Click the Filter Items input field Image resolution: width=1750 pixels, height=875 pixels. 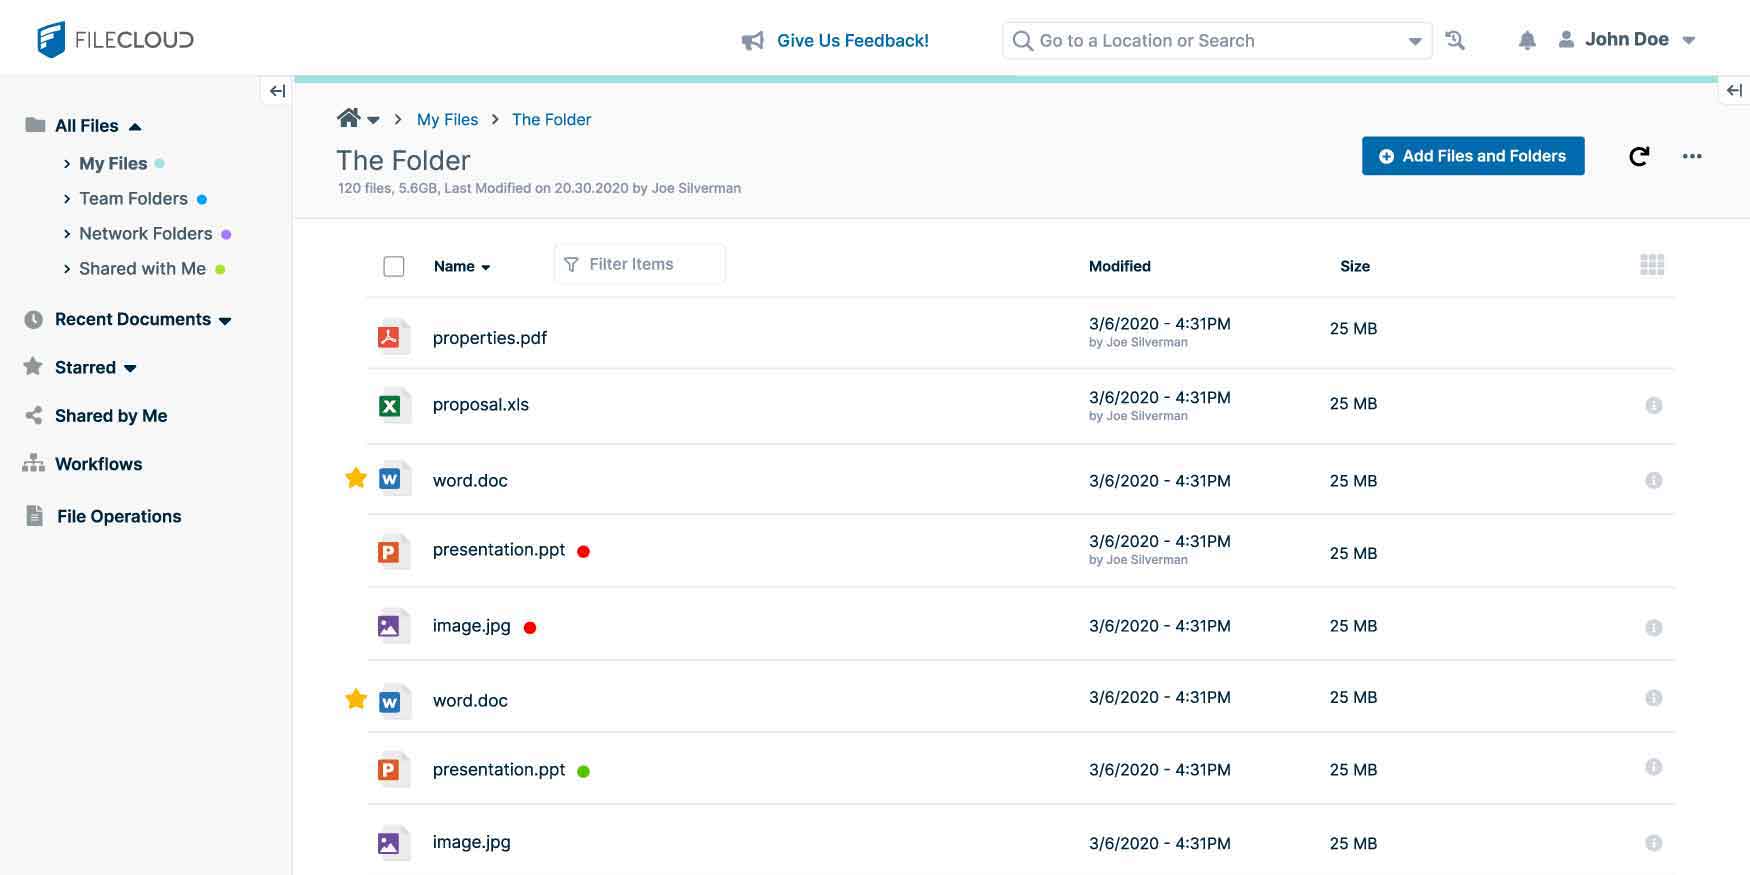[640, 264]
